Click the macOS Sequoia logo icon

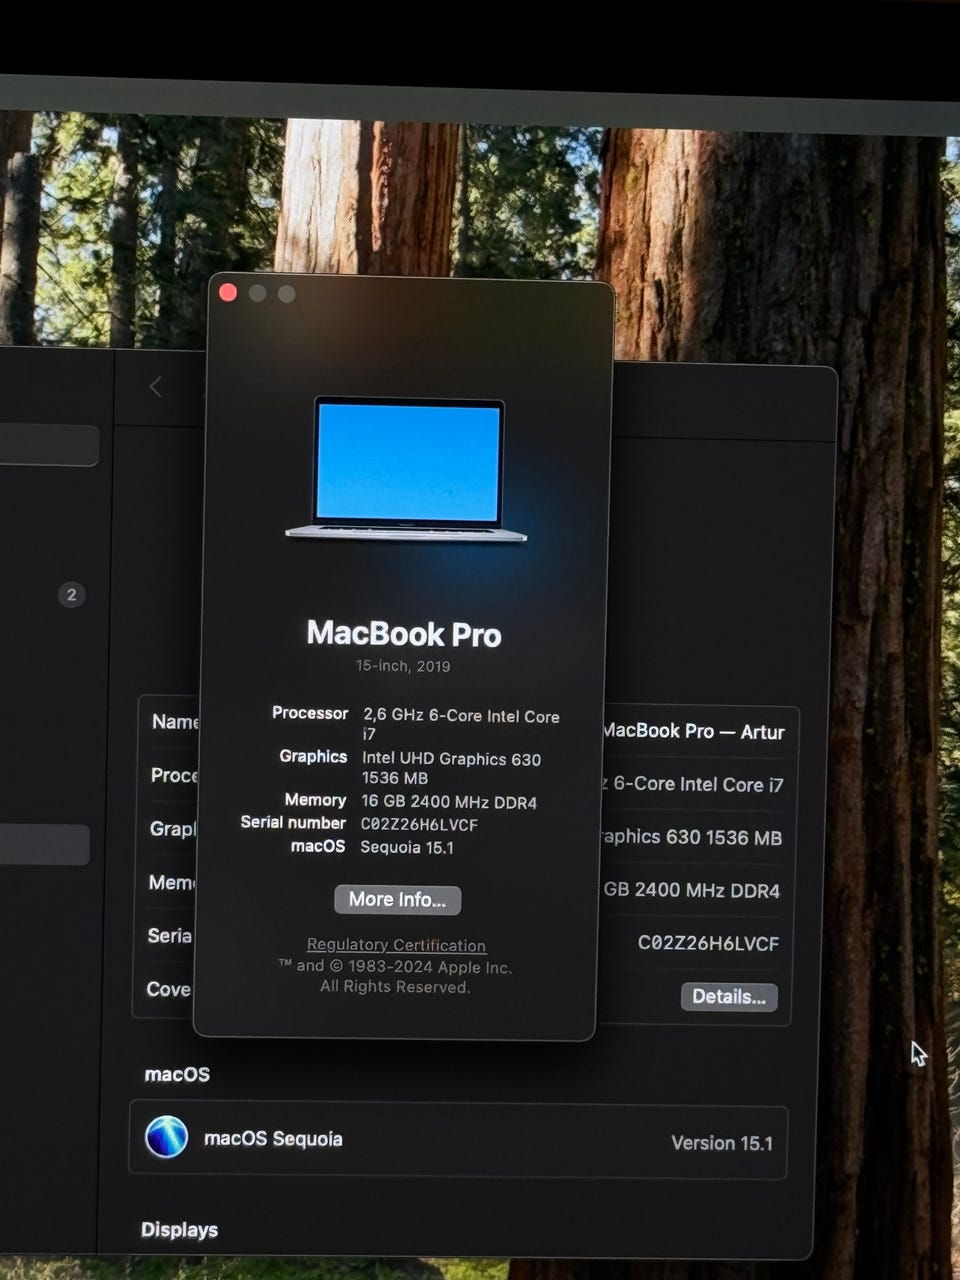click(166, 1137)
